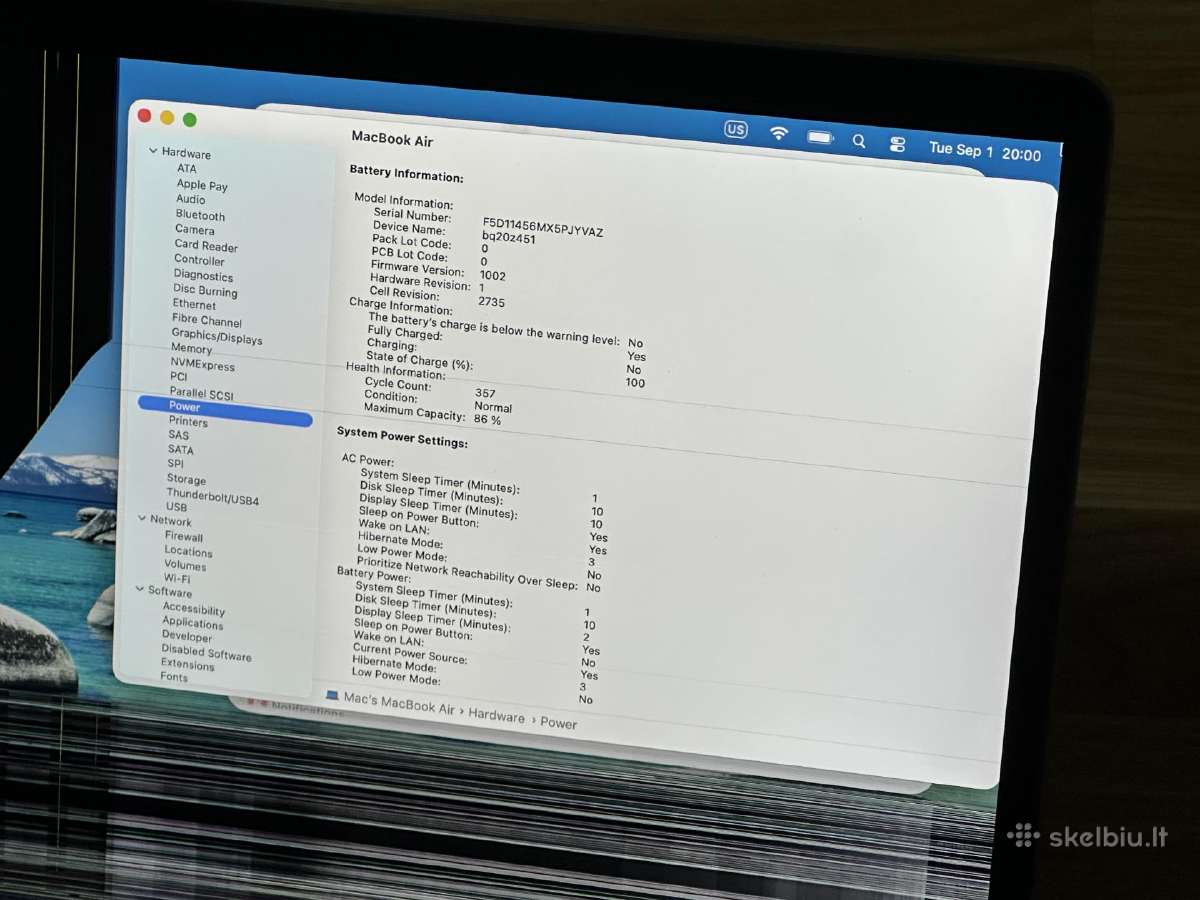This screenshot has width=1200, height=900.
Task: Click the device name bq20z451
Action: (508, 238)
